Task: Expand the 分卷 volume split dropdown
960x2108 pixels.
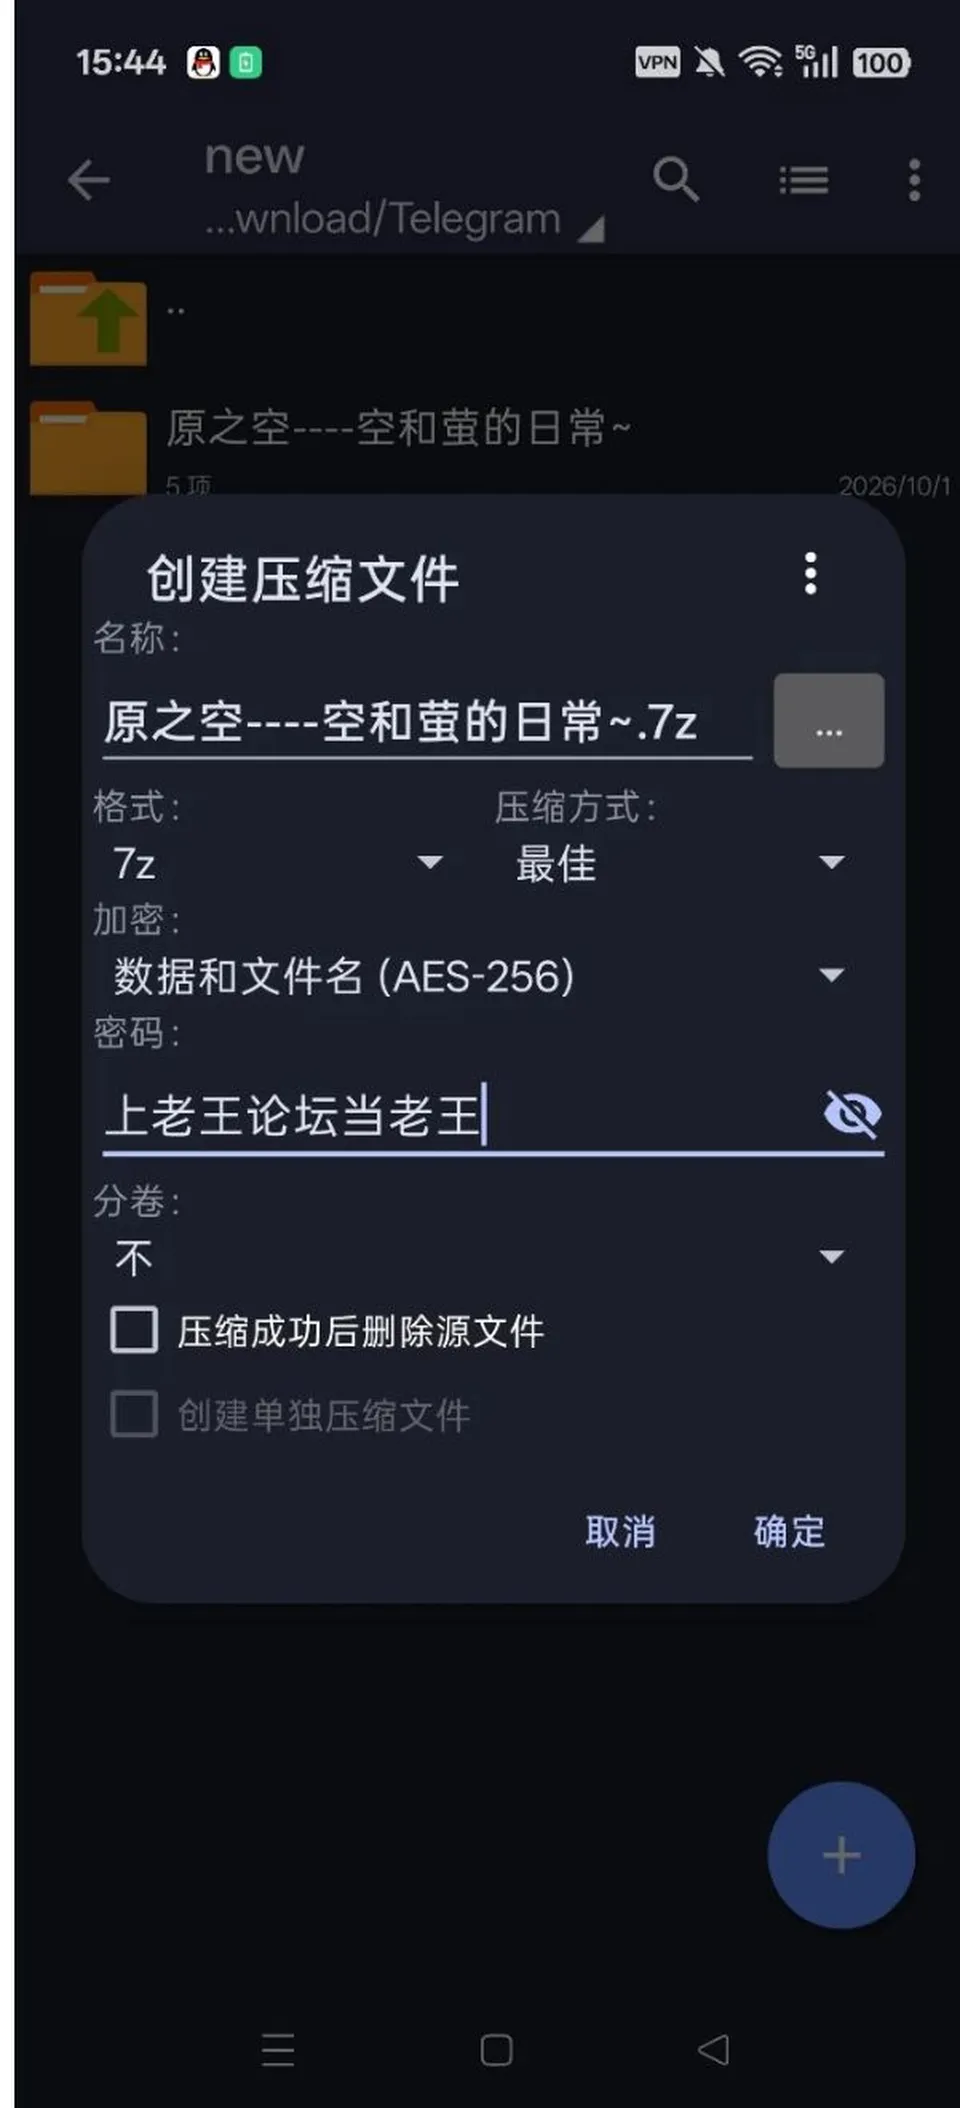Action: pyautogui.click(x=480, y=1257)
